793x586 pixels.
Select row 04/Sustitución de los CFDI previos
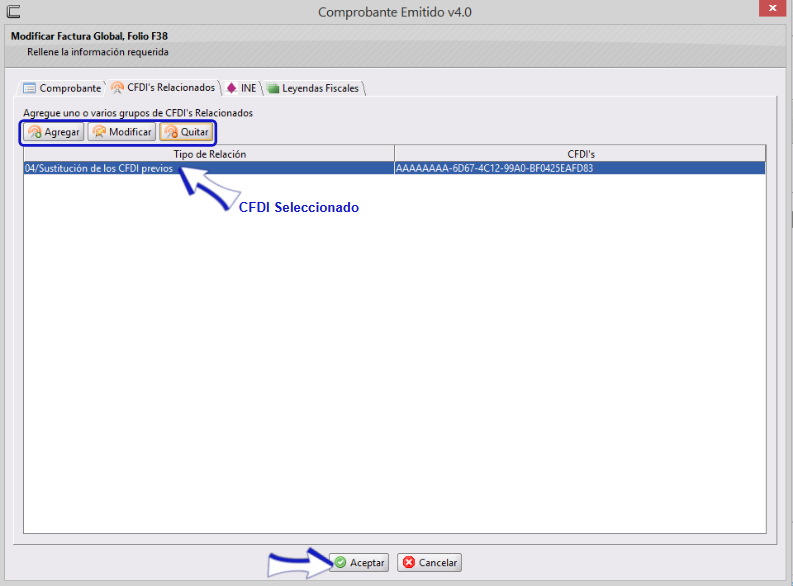(394, 168)
